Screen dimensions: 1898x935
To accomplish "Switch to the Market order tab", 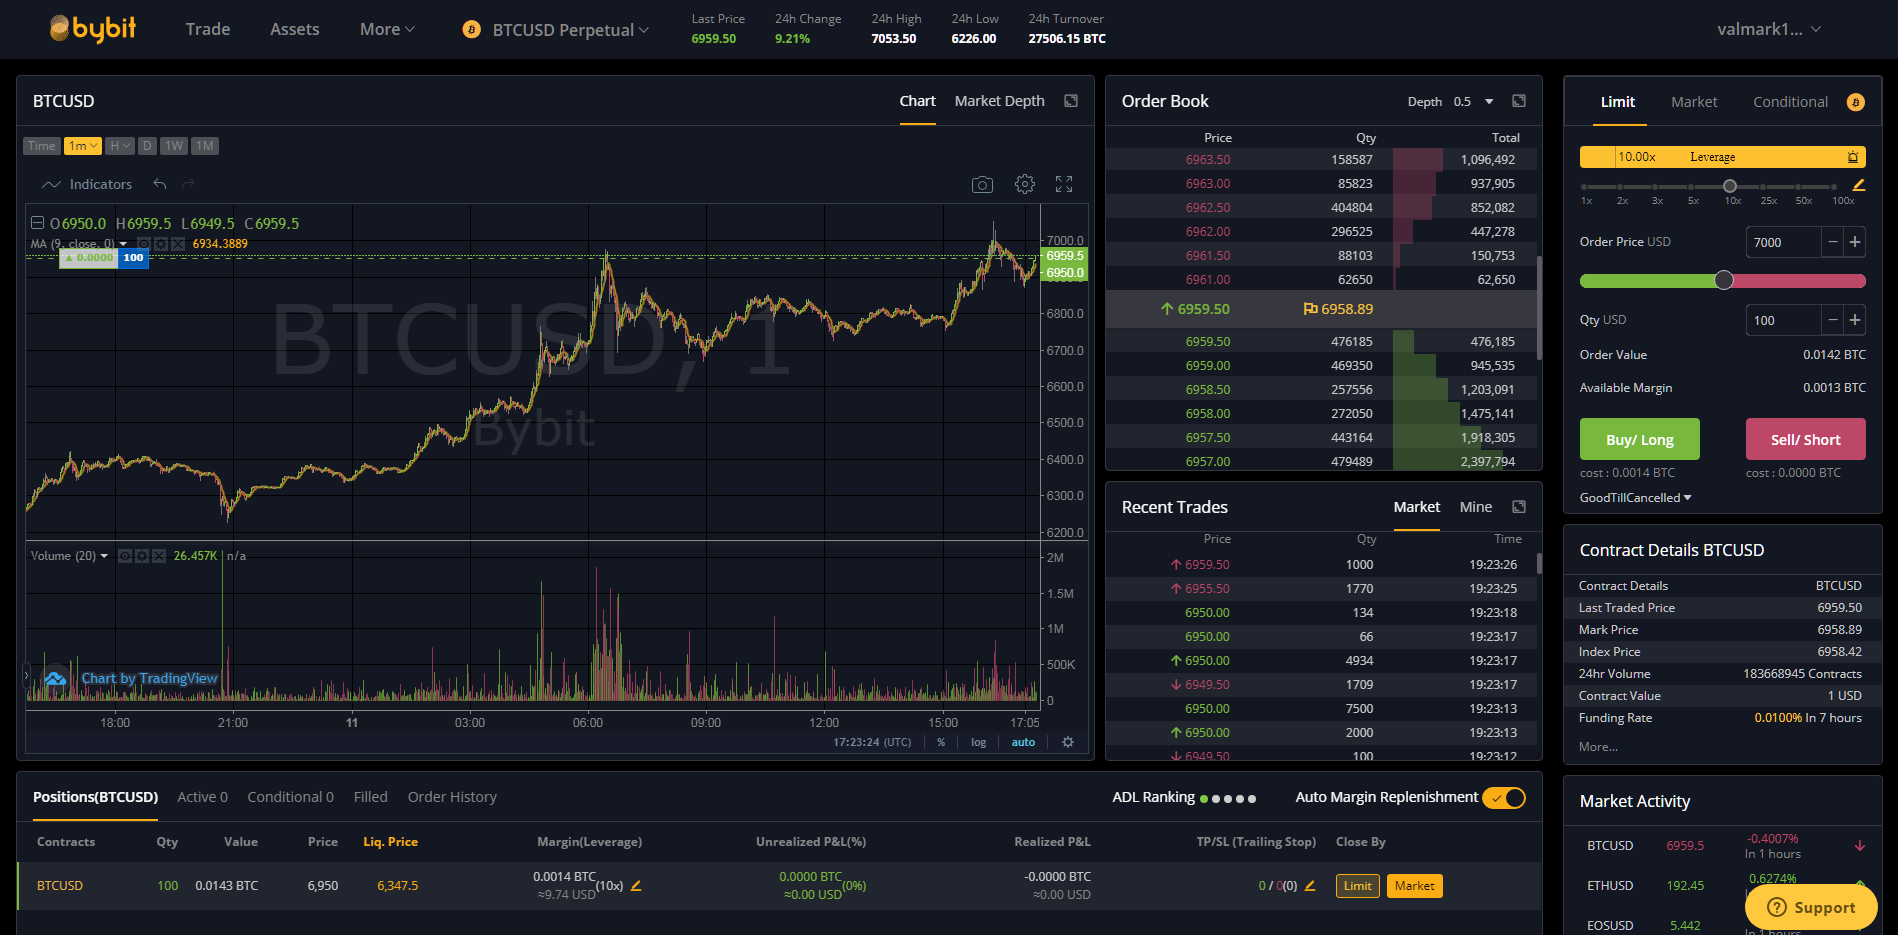I will pyautogui.click(x=1694, y=102).
